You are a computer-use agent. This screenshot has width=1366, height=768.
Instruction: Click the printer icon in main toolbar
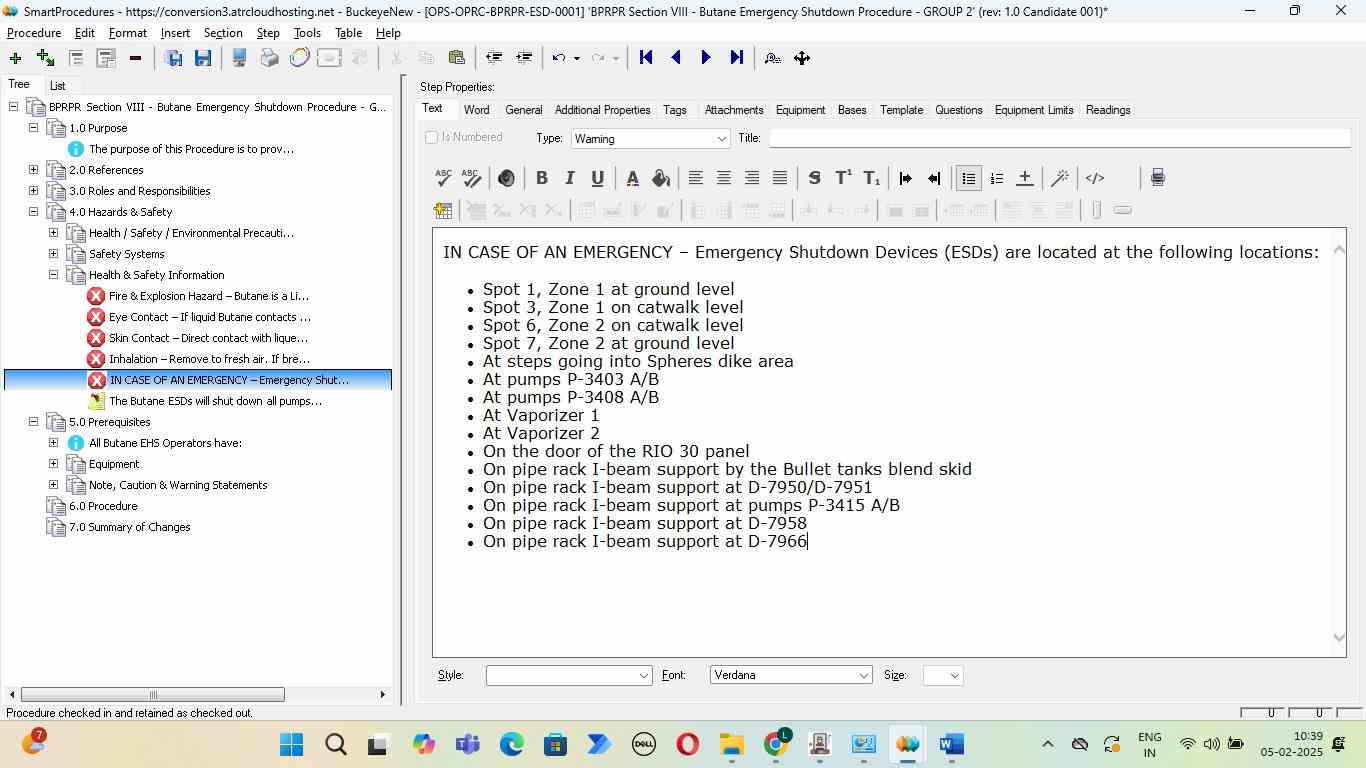(x=269, y=58)
